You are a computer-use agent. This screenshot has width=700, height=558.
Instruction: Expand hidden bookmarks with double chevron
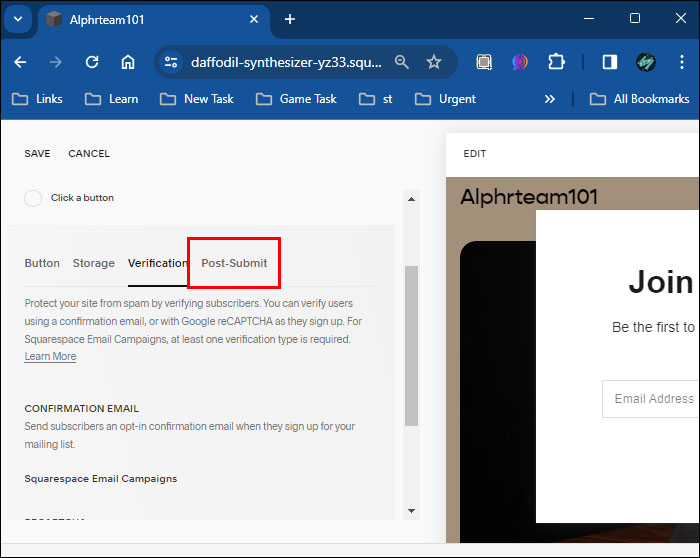click(x=549, y=99)
